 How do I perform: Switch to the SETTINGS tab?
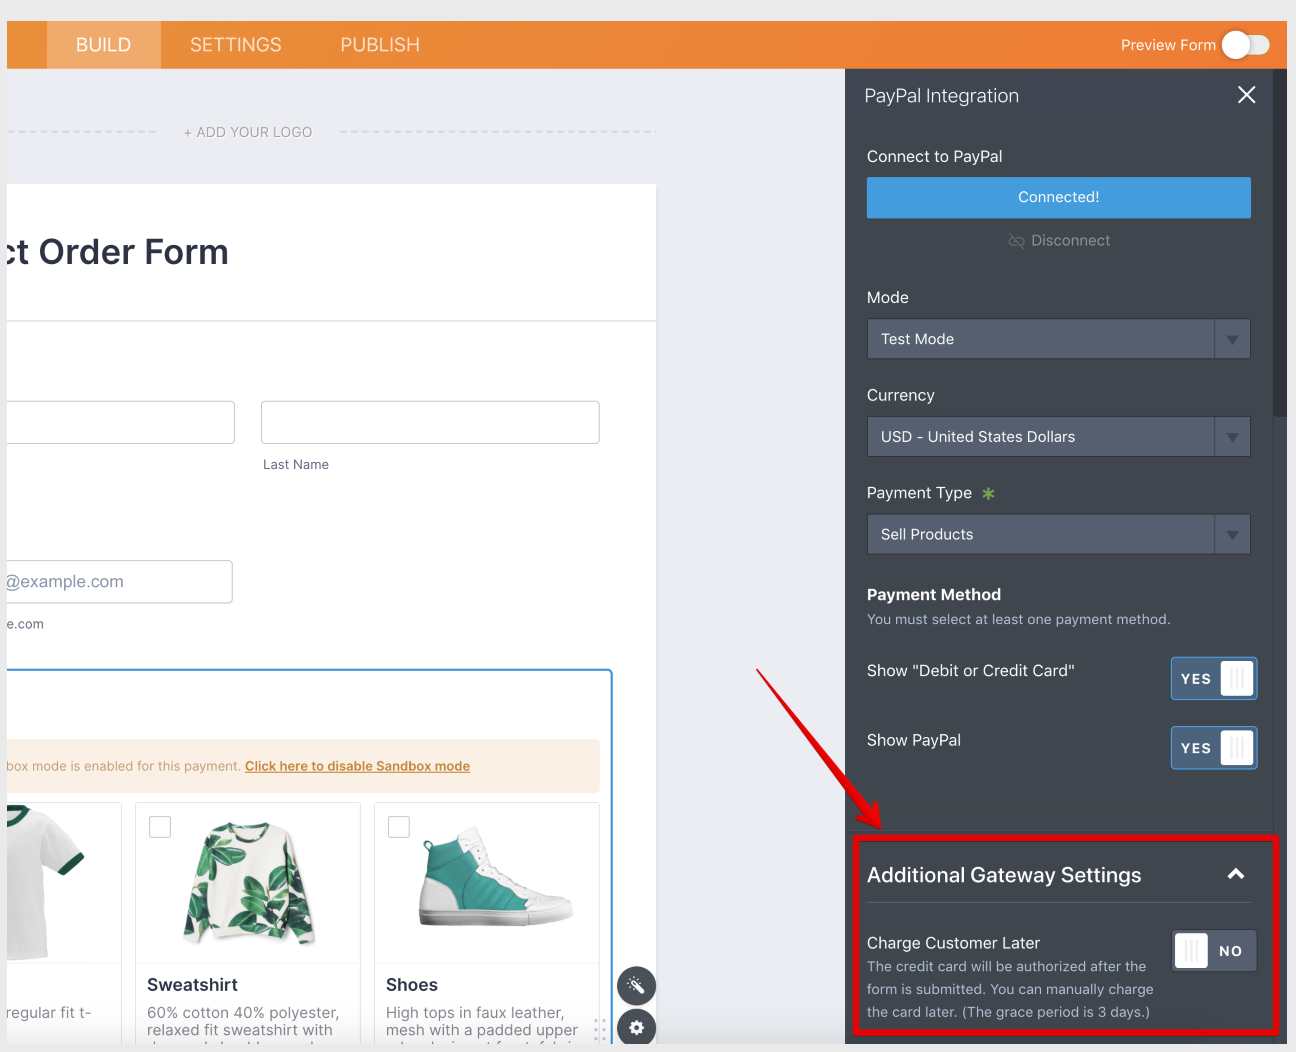click(x=236, y=45)
